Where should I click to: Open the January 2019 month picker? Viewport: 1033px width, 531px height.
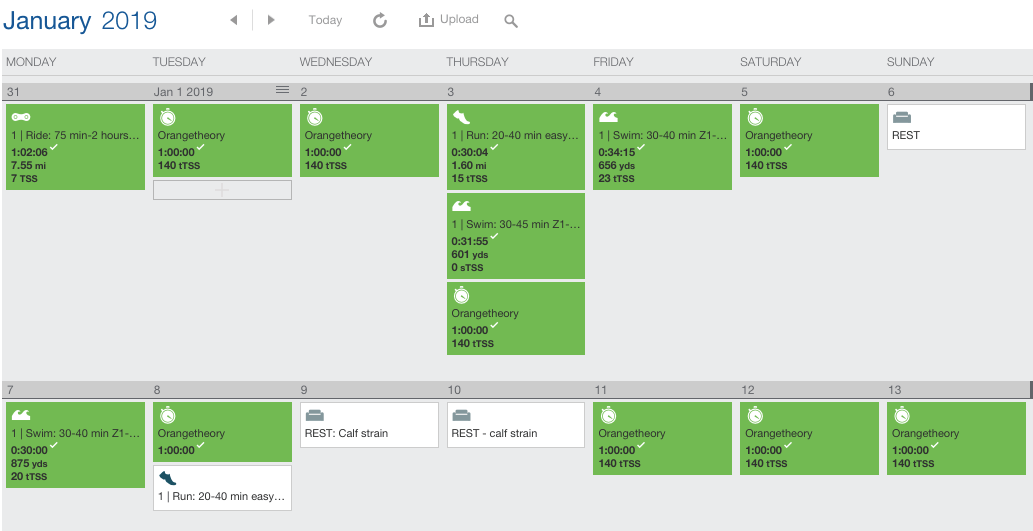80,20
